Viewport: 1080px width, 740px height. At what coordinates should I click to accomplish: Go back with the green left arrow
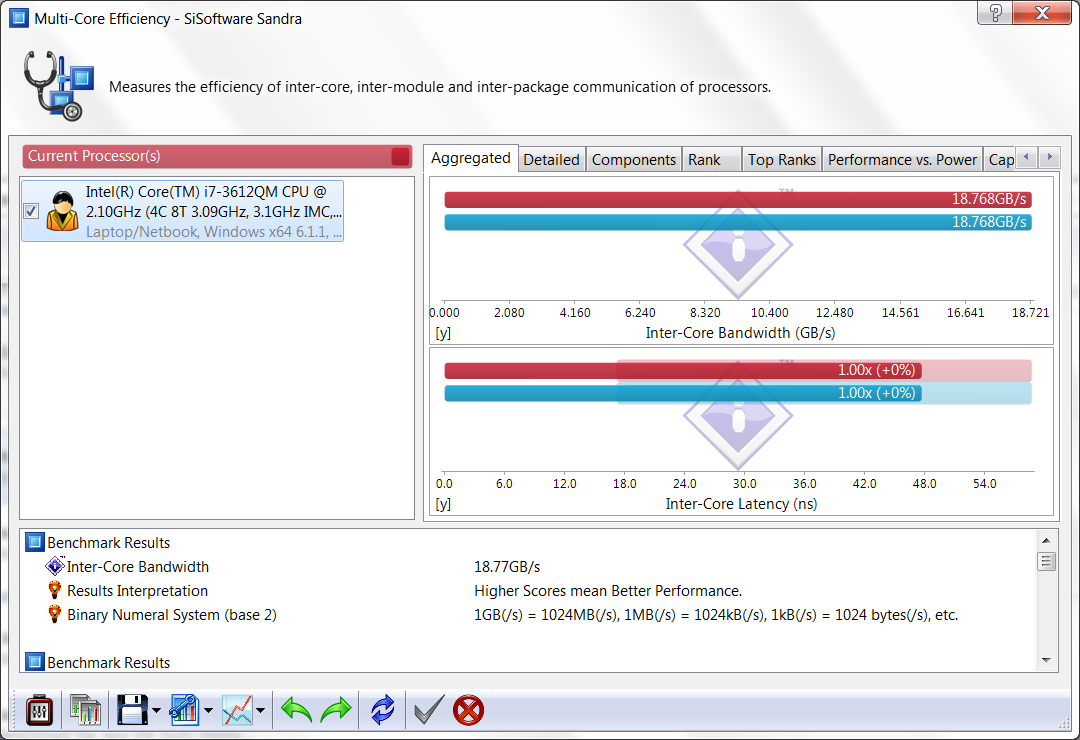click(297, 710)
